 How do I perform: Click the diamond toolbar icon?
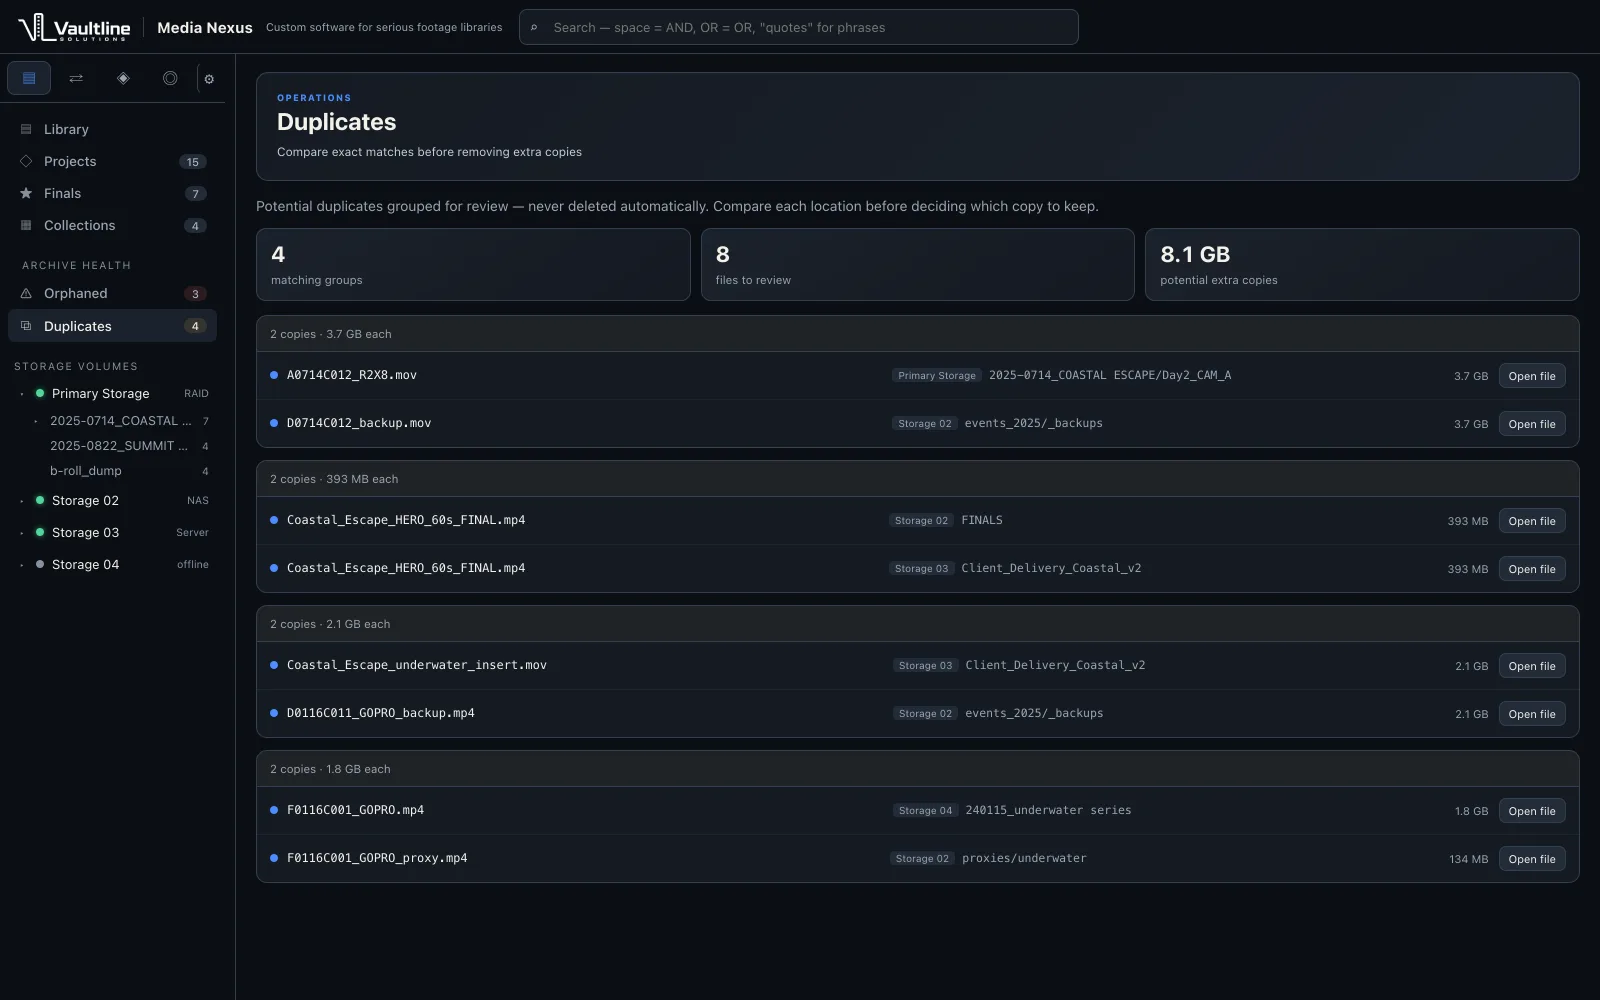[x=123, y=78]
